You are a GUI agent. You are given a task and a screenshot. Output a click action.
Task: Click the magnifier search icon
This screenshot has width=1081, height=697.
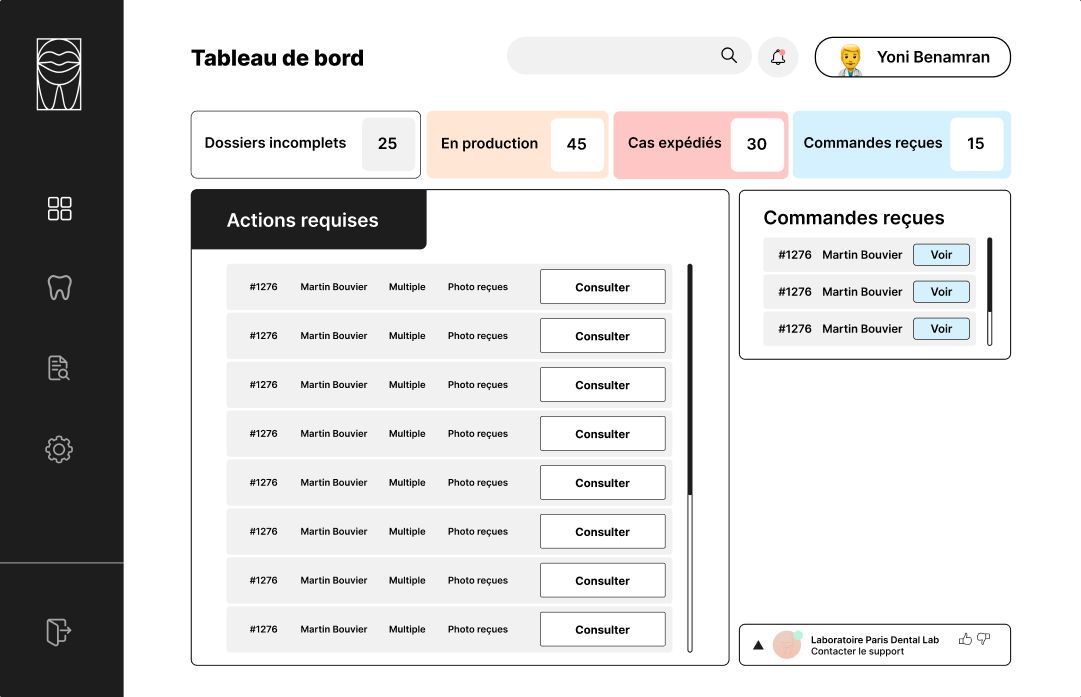click(729, 56)
